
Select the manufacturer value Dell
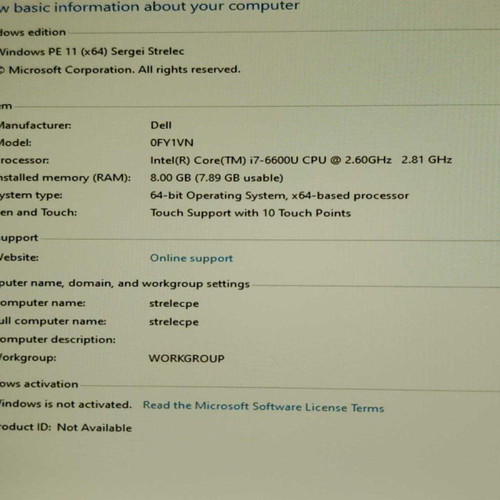tap(161, 125)
